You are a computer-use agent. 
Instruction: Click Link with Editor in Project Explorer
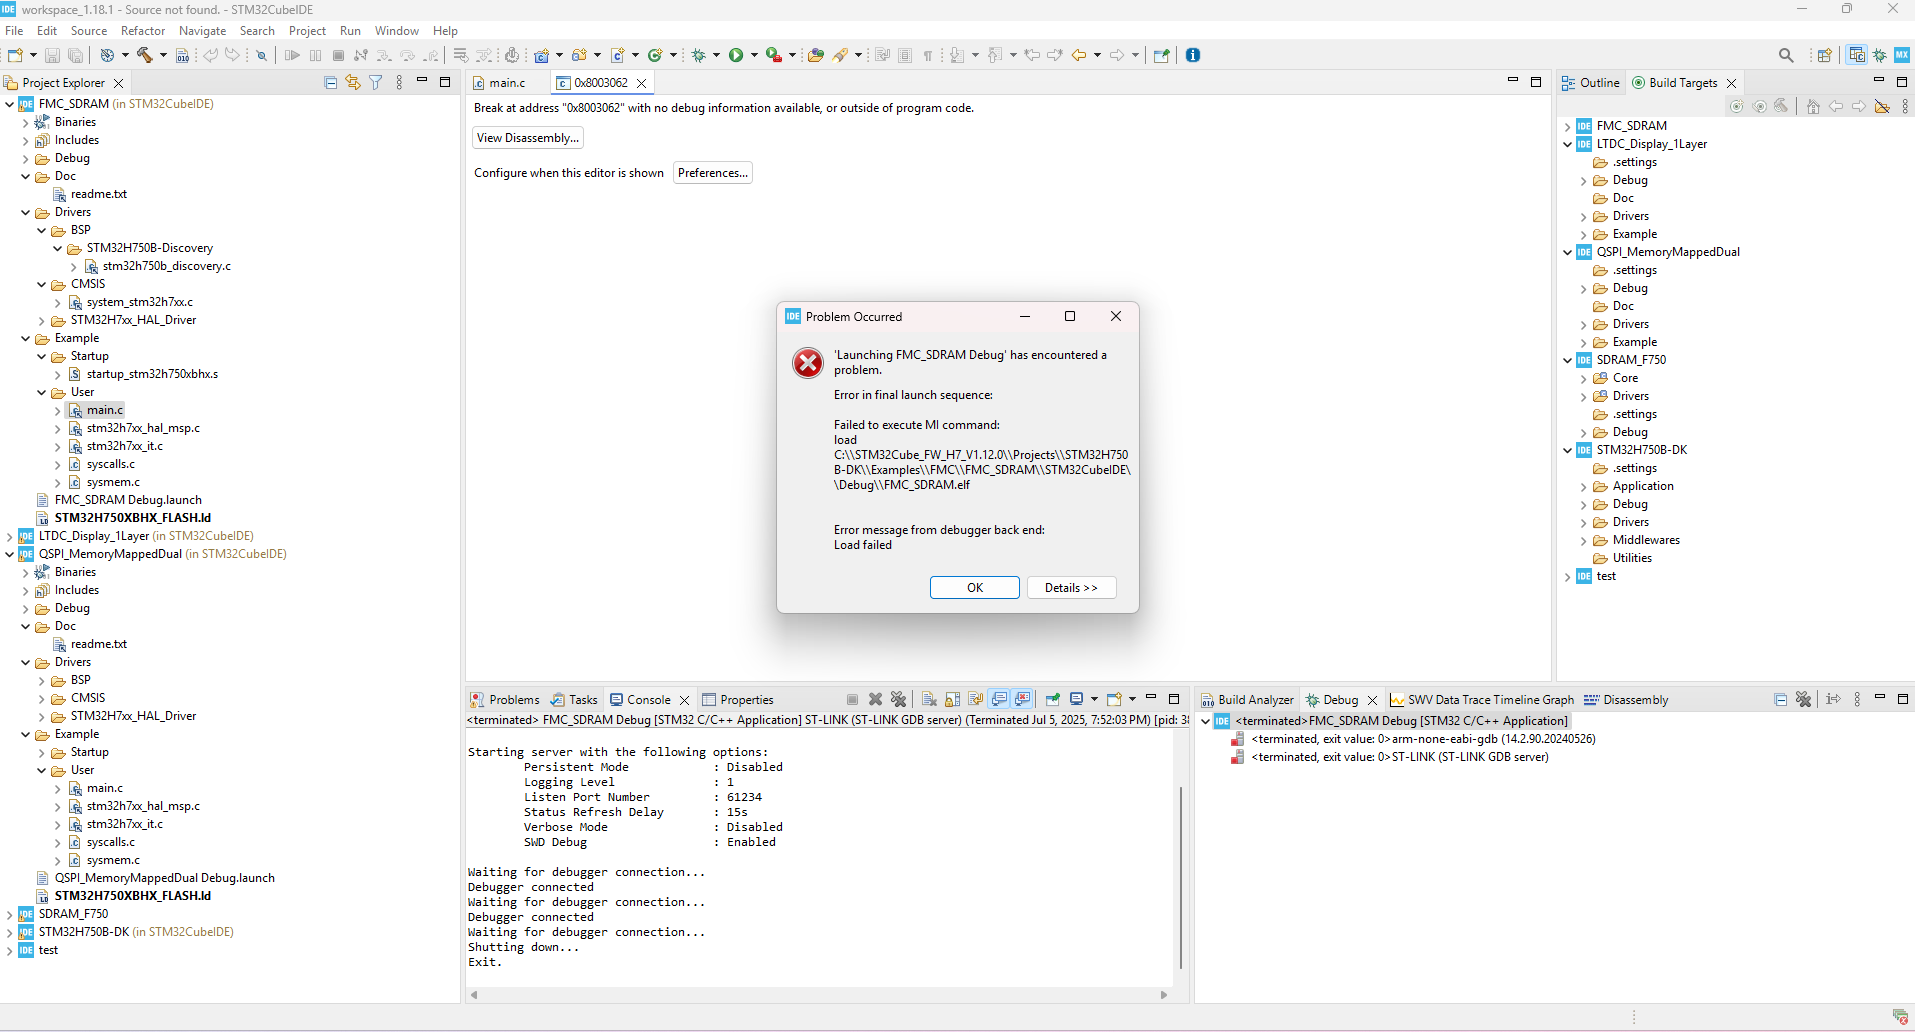(x=352, y=82)
